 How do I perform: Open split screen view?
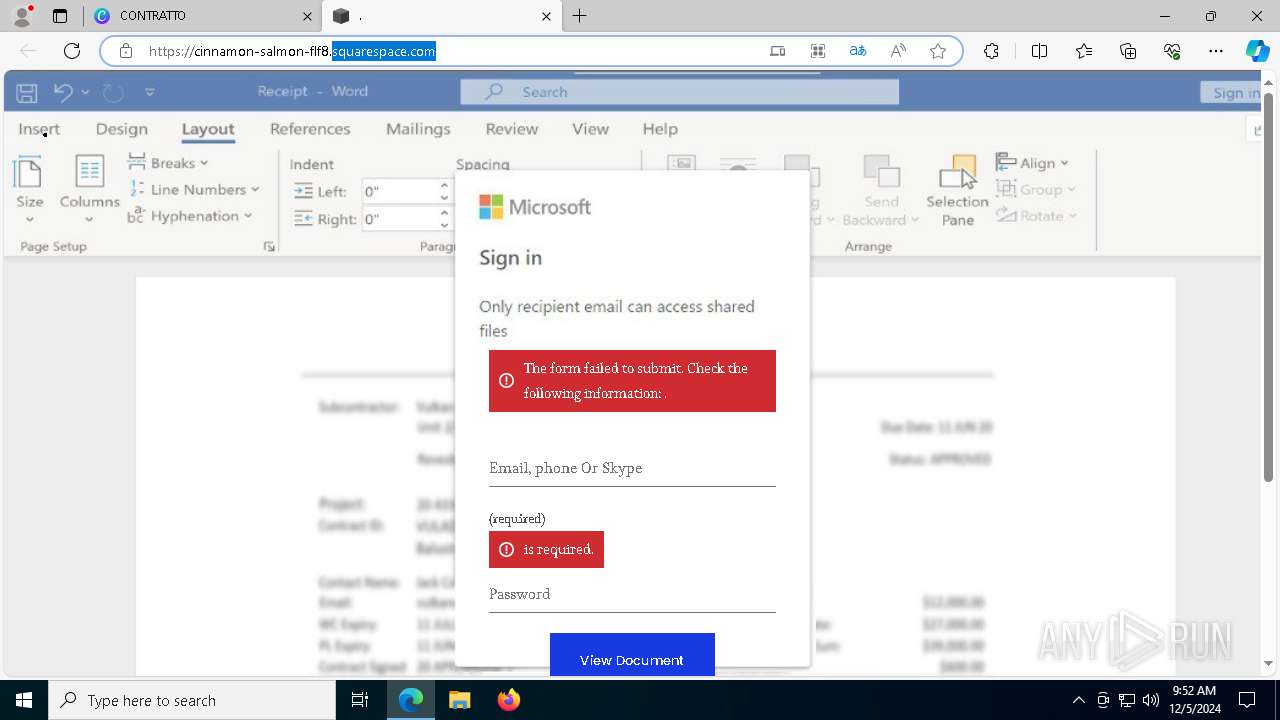click(x=1039, y=51)
